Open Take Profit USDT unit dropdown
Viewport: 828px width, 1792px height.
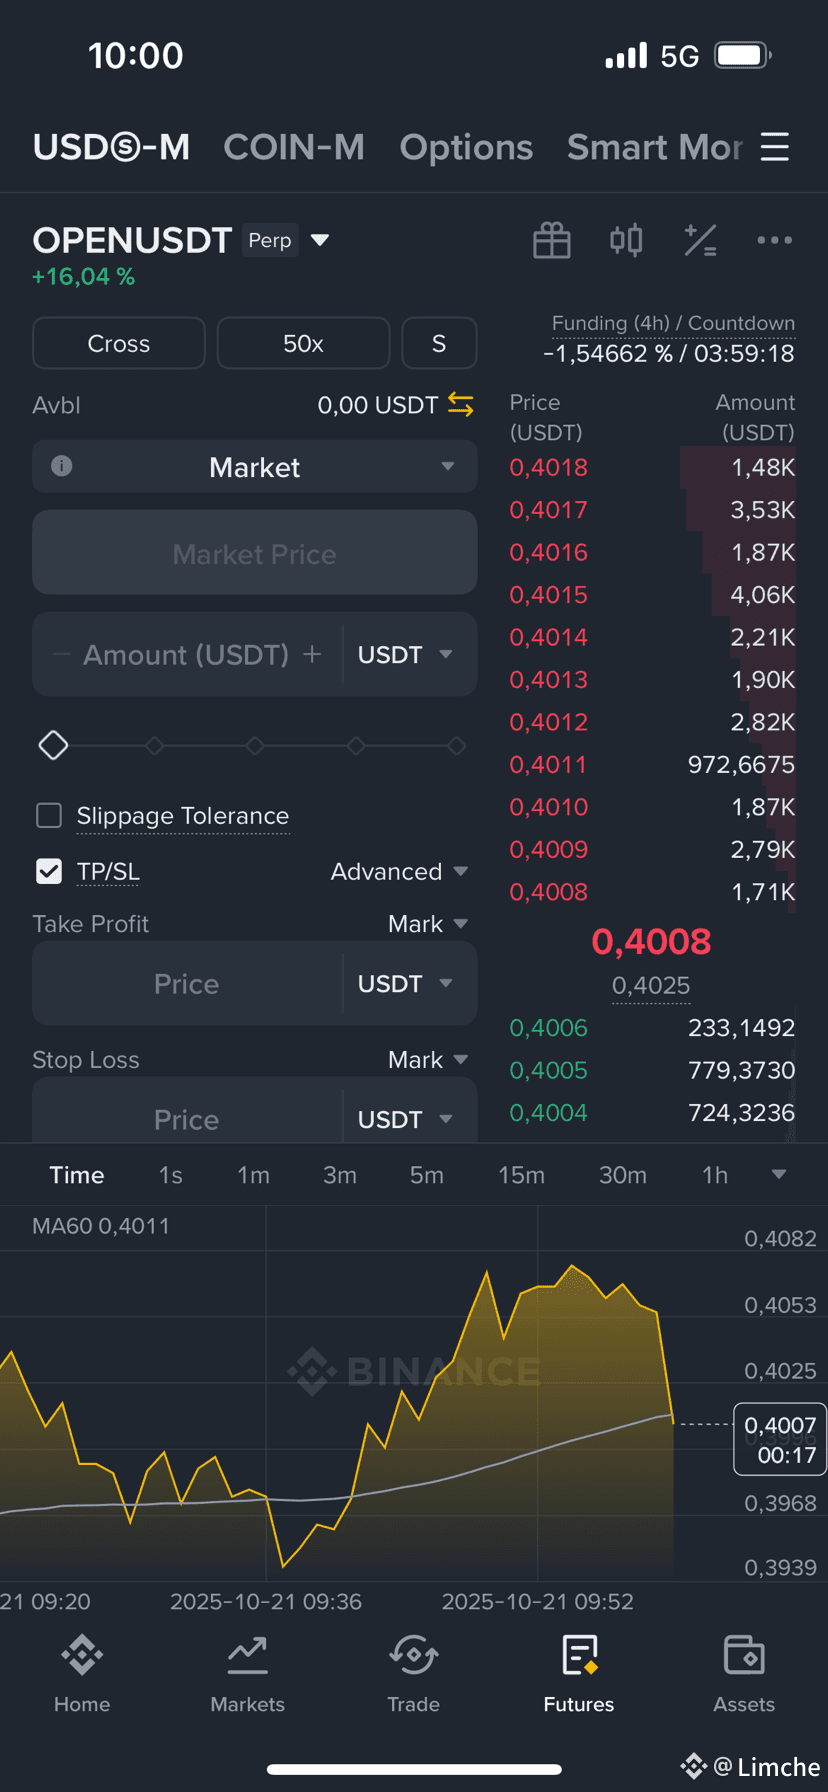pos(405,984)
